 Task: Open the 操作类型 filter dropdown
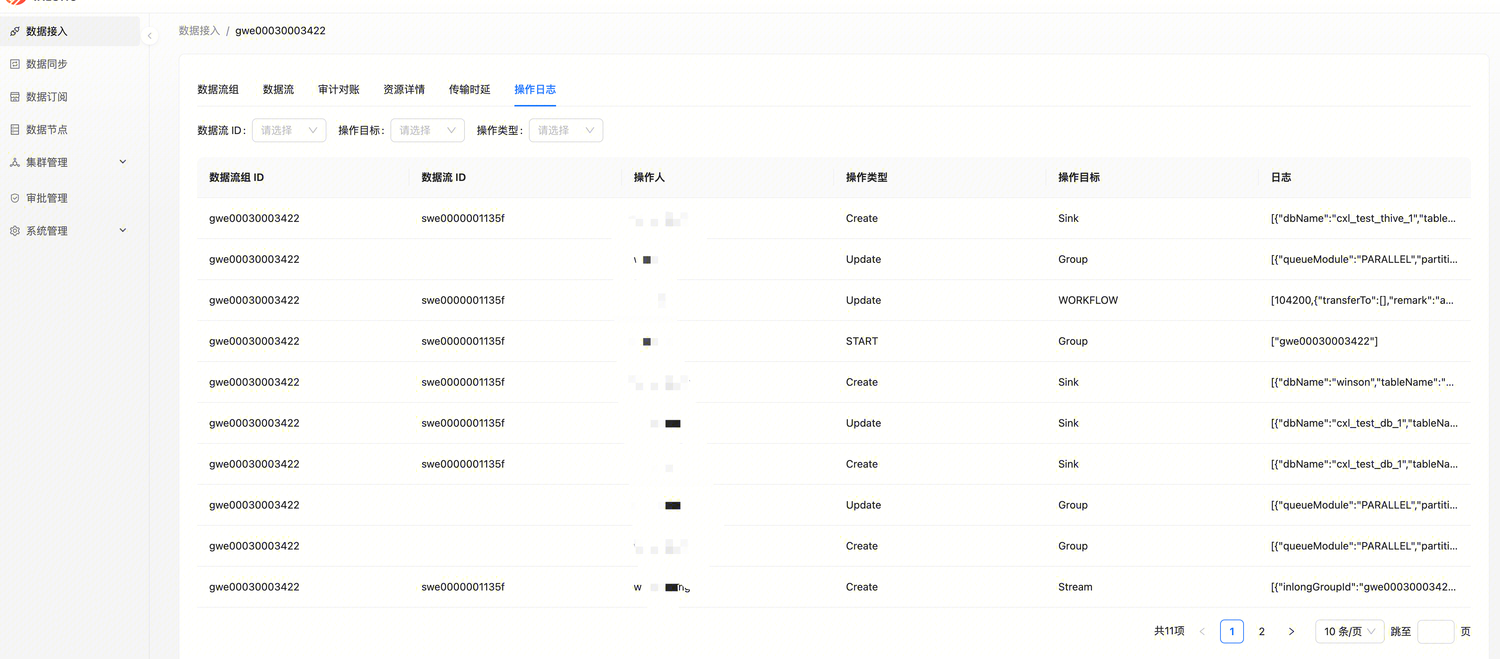(x=565, y=130)
